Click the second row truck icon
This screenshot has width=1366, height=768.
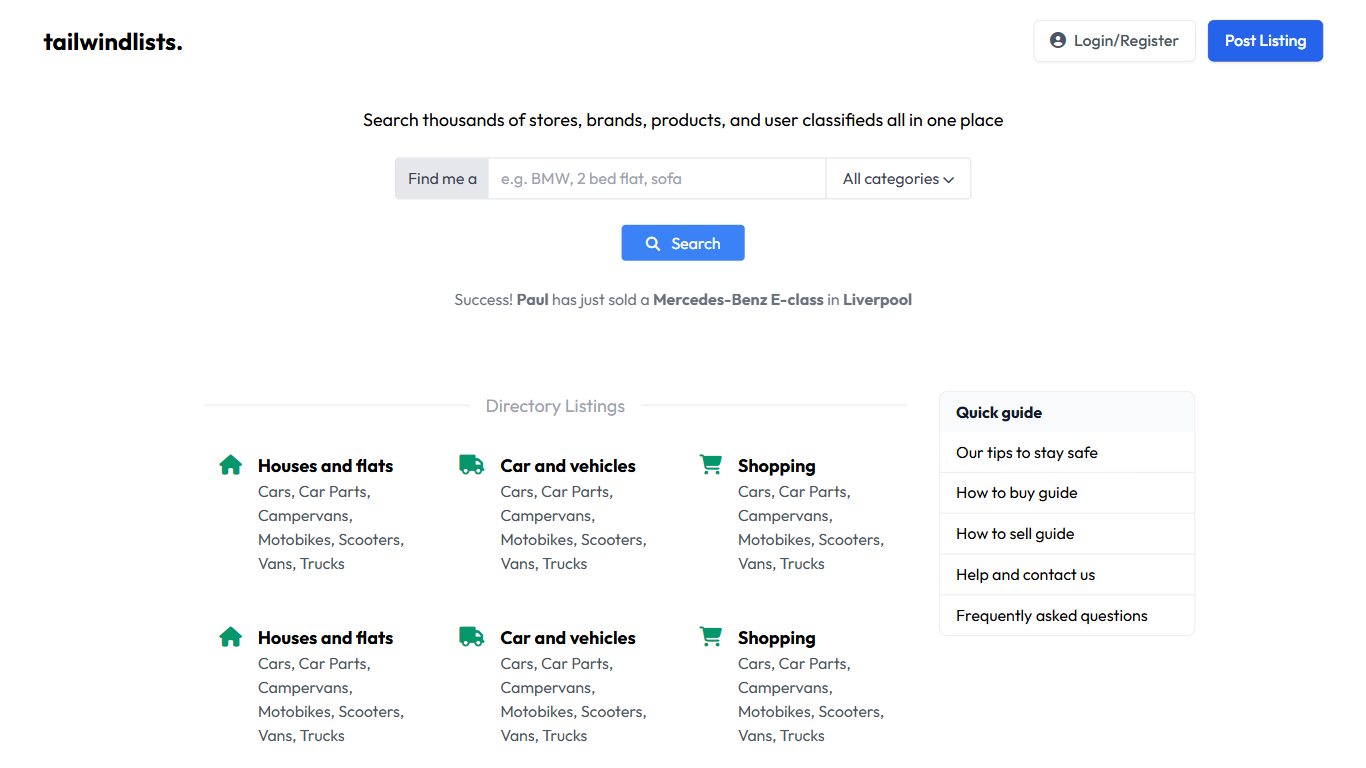472,637
